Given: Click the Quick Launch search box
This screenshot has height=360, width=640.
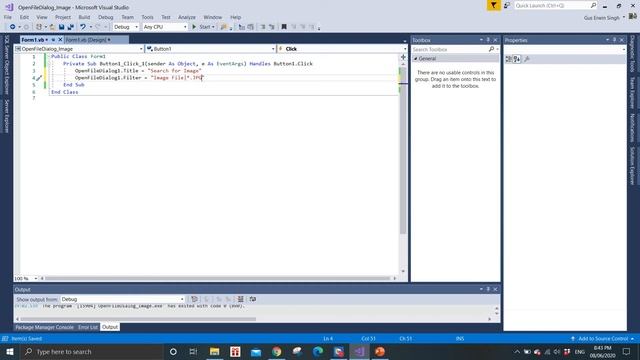Looking at the screenshot, I should (x=556, y=5).
